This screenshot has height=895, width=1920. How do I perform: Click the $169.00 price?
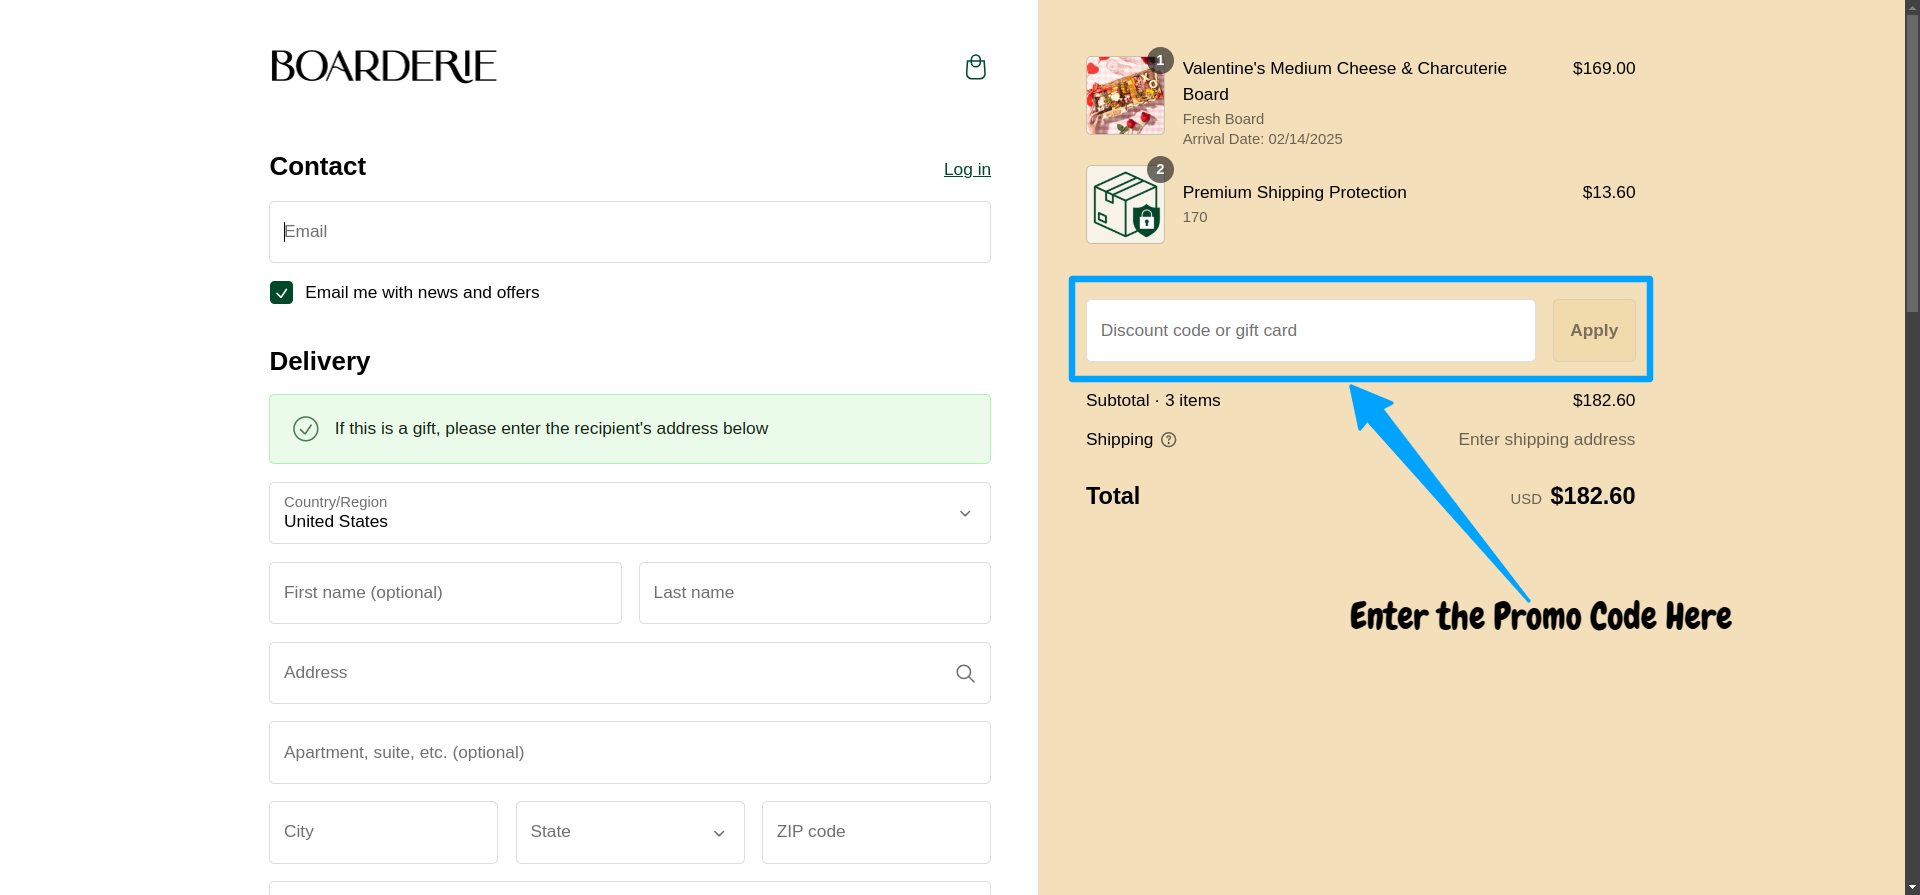pos(1604,68)
